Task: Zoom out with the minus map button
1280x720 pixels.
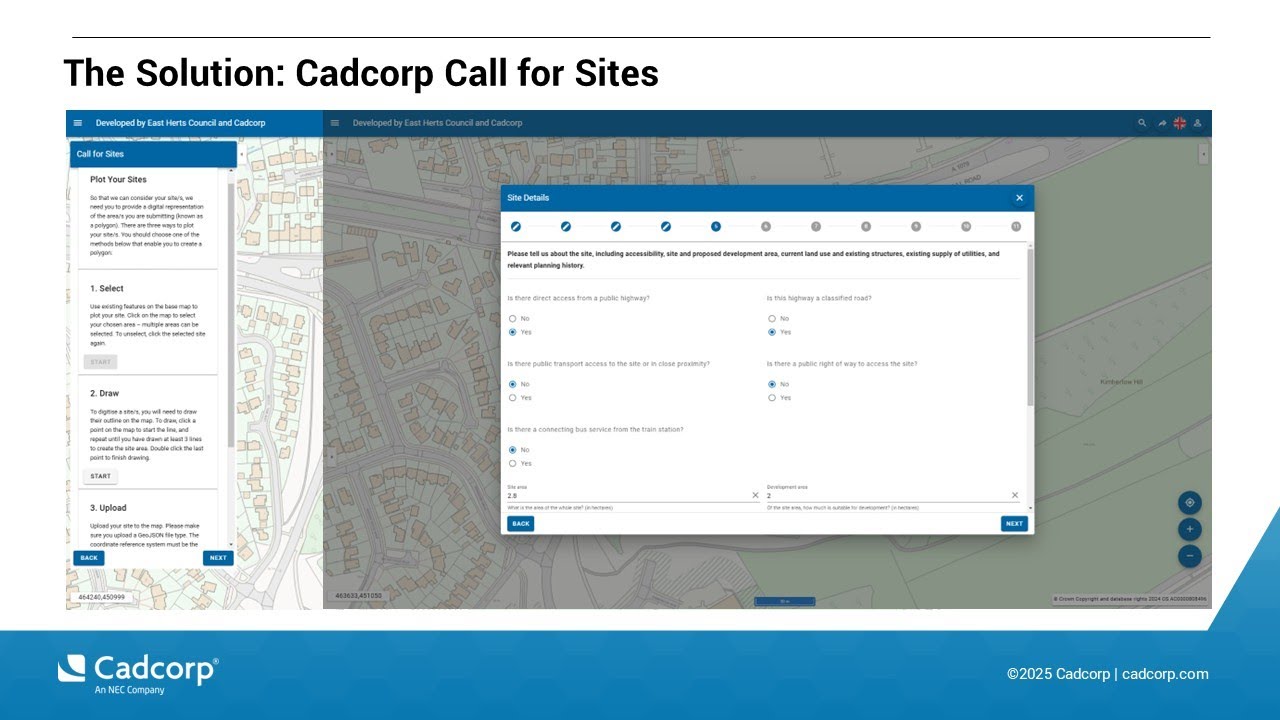Action: click(x=1189, y=556)
